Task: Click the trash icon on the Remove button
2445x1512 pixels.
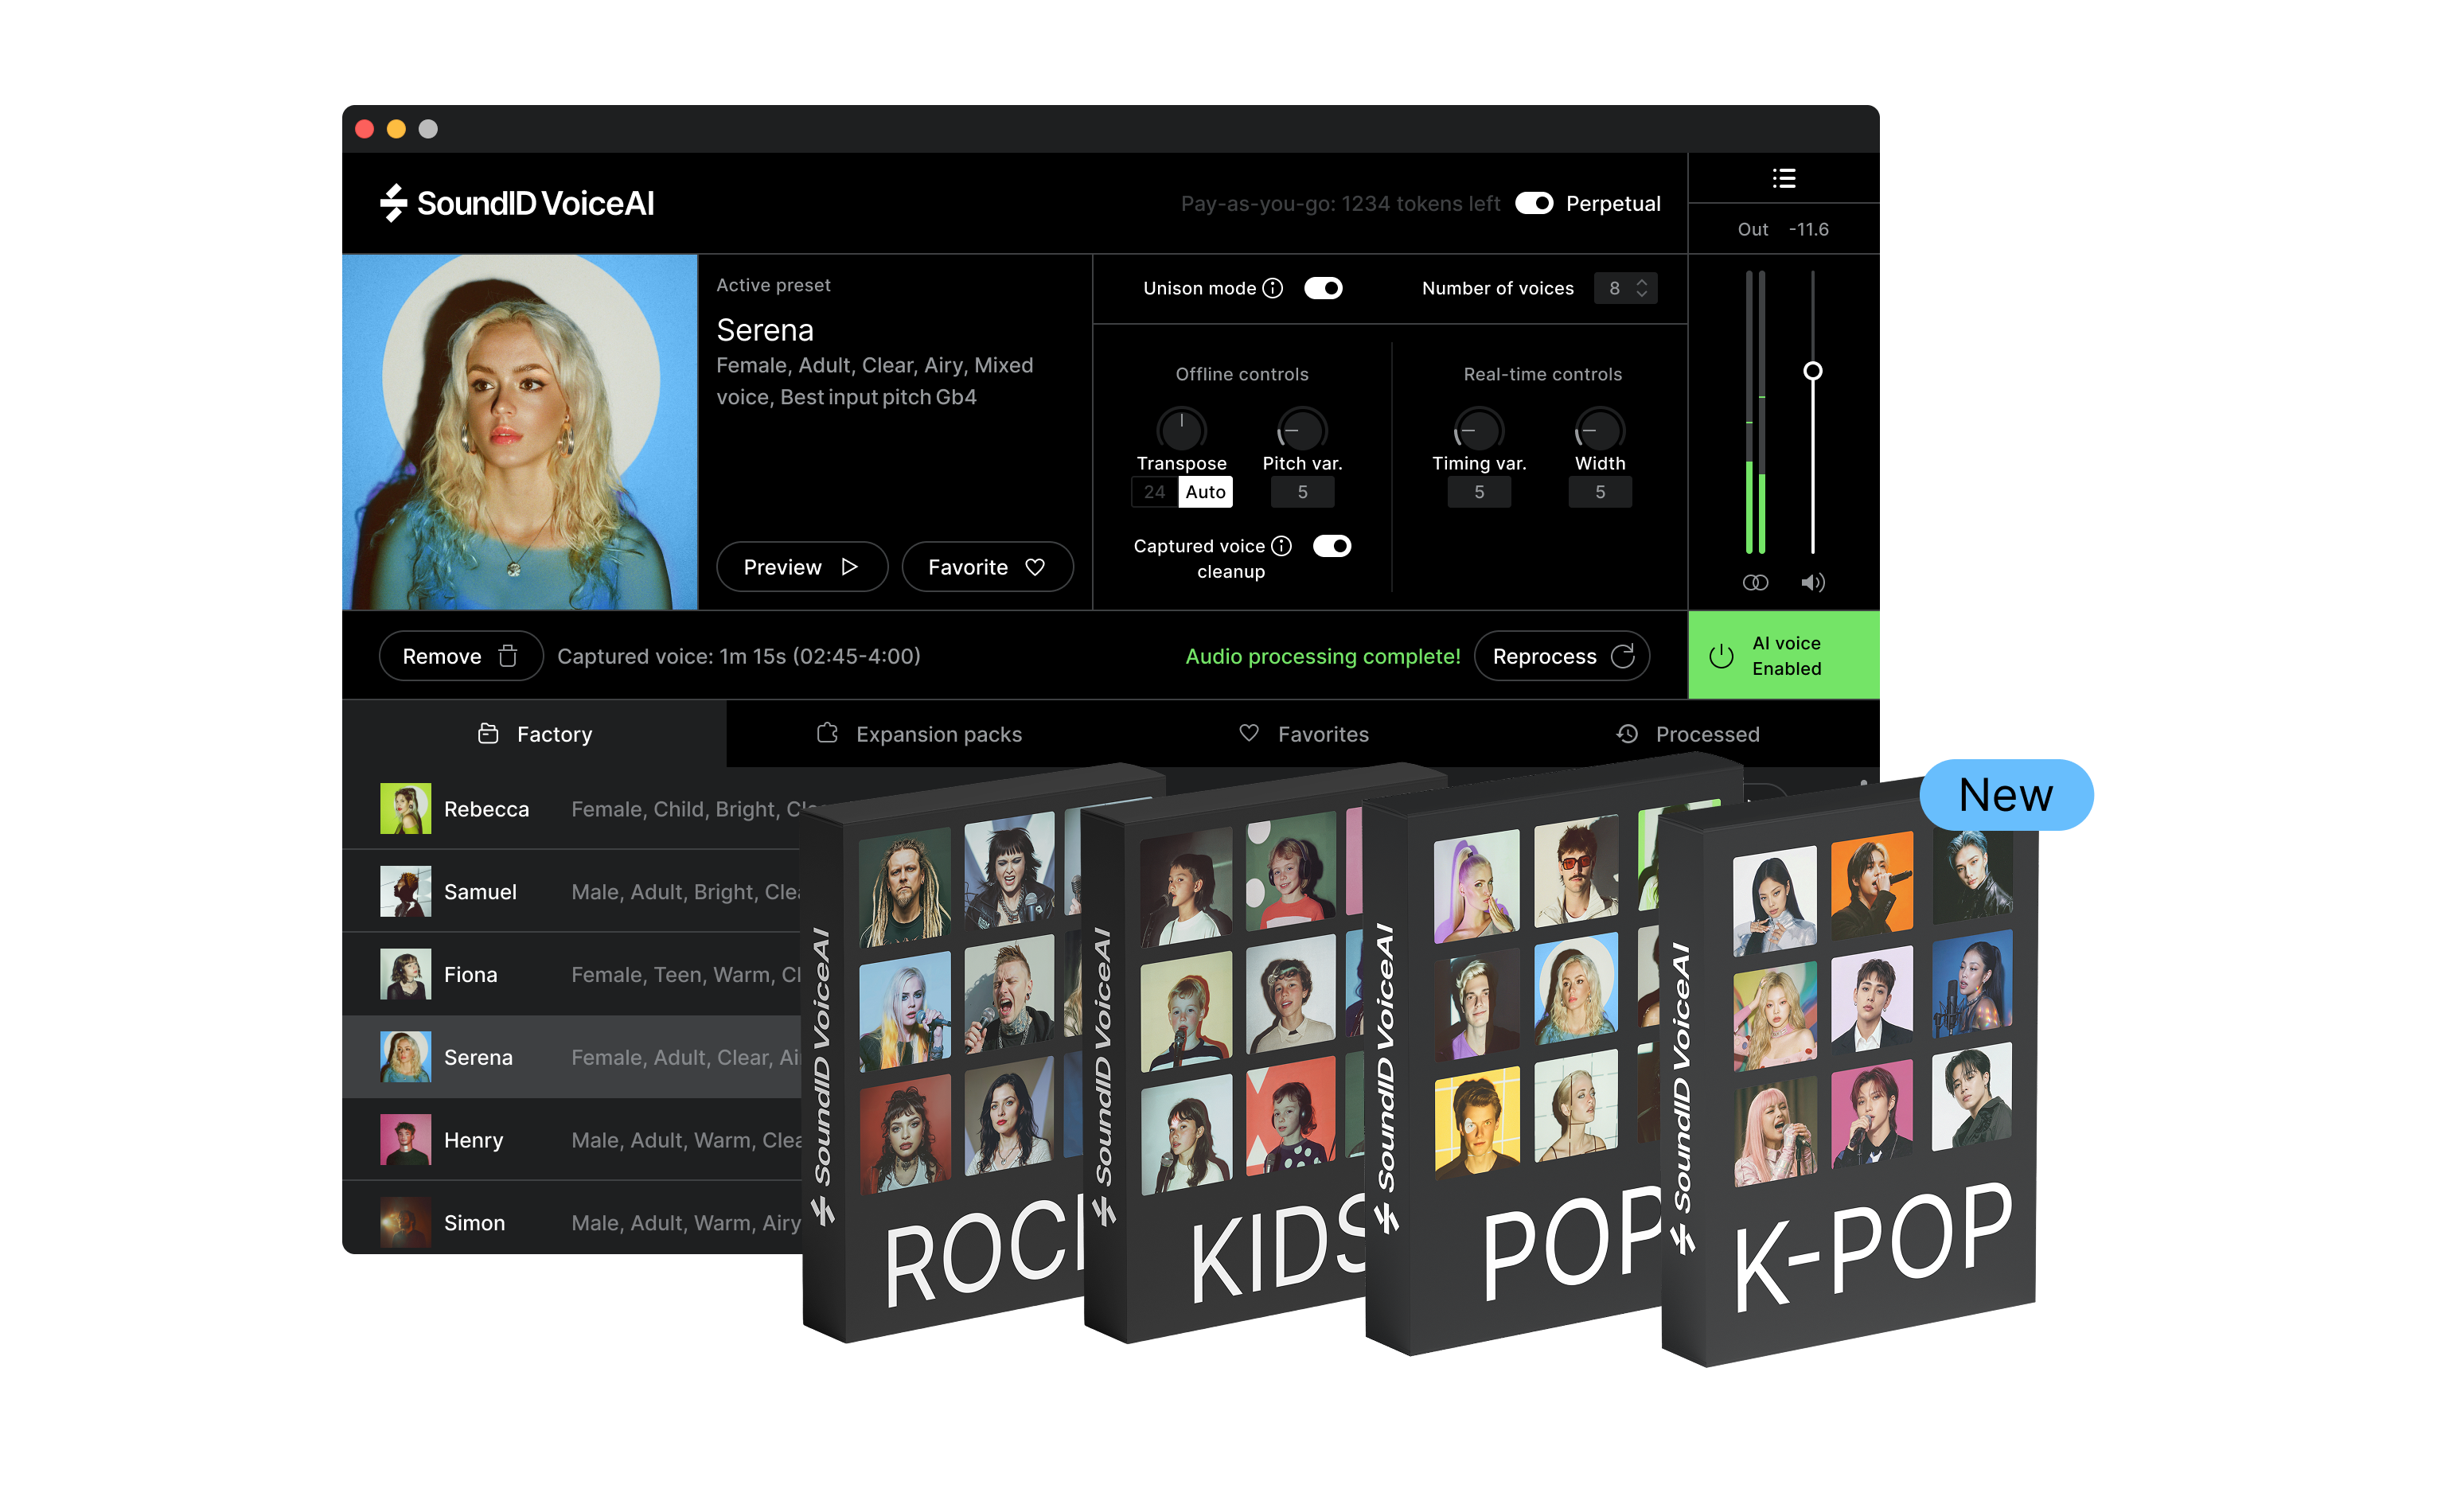Action: (507, 655)
